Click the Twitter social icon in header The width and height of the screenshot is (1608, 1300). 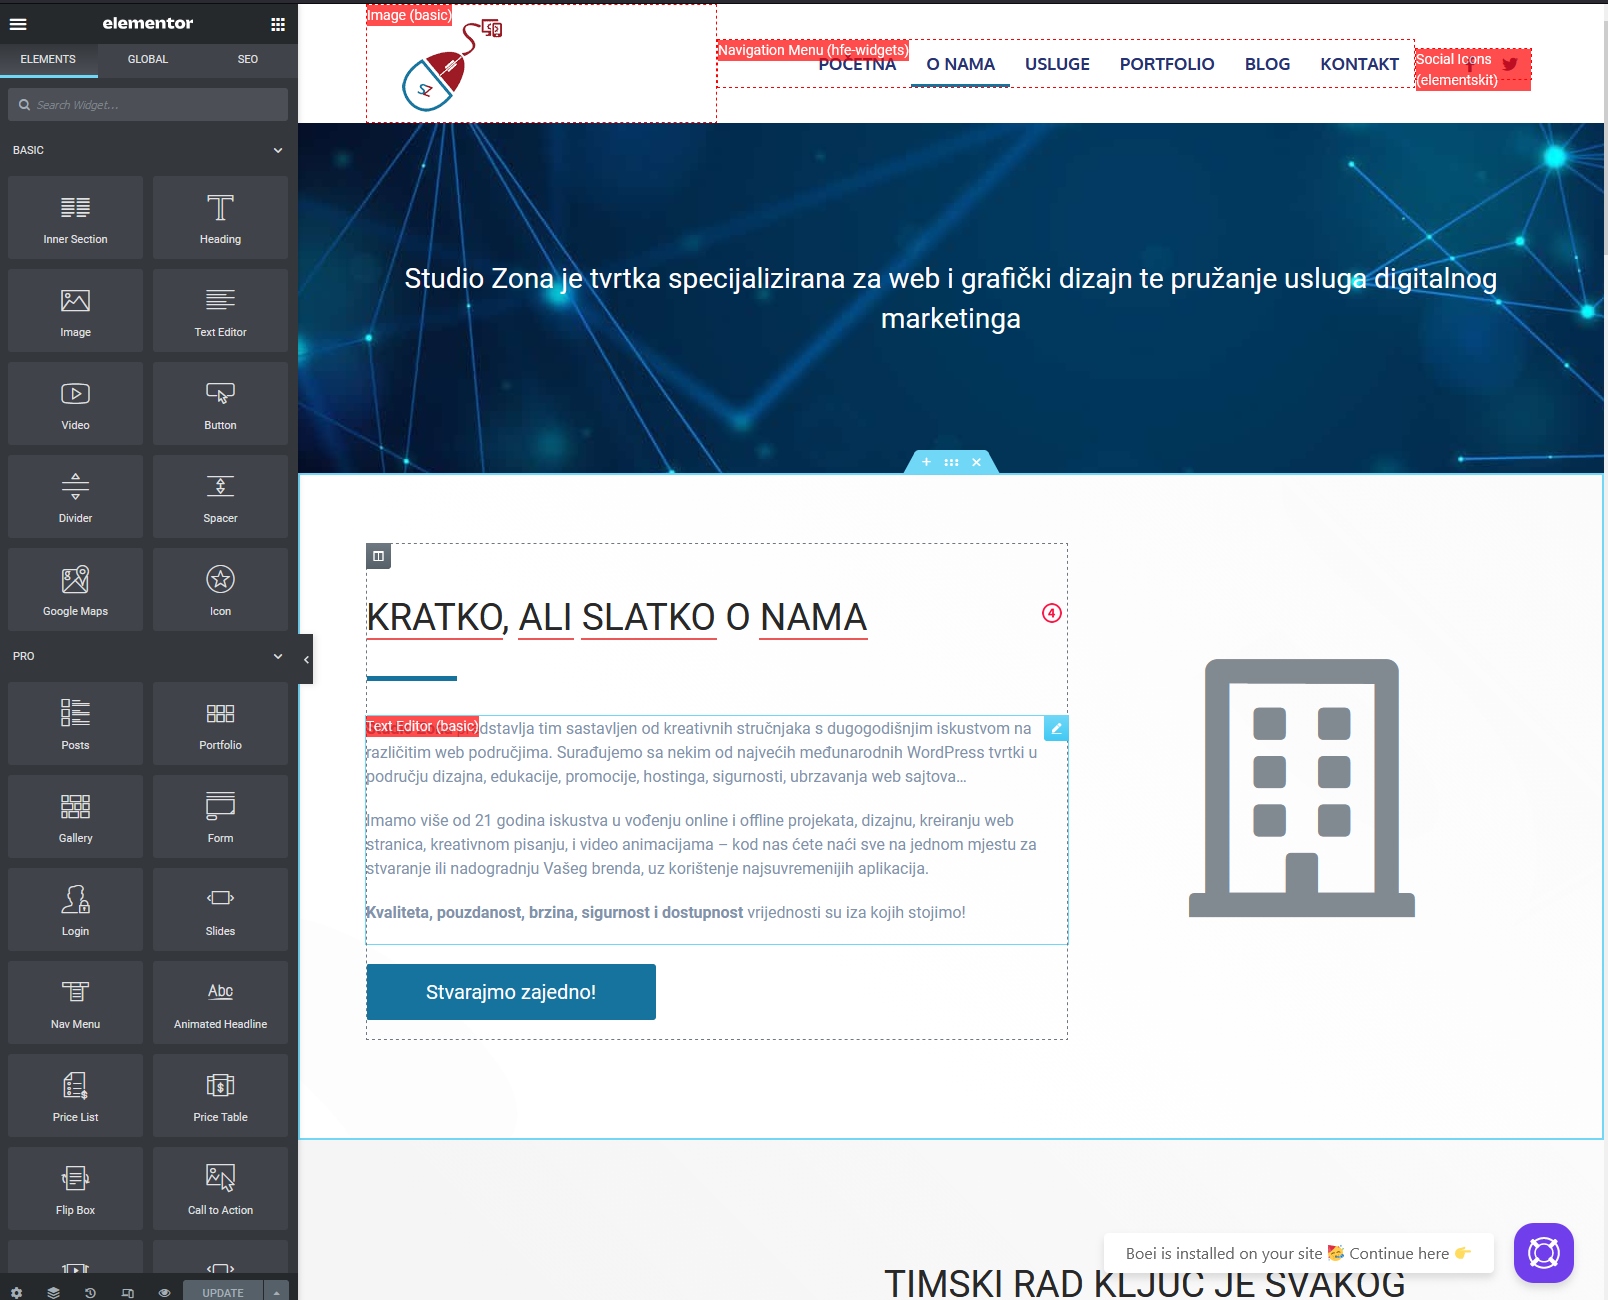[x=1510, y=64]
